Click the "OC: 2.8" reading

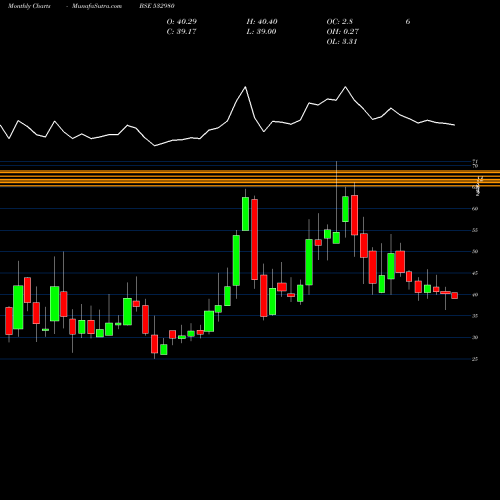click(340, 22)
